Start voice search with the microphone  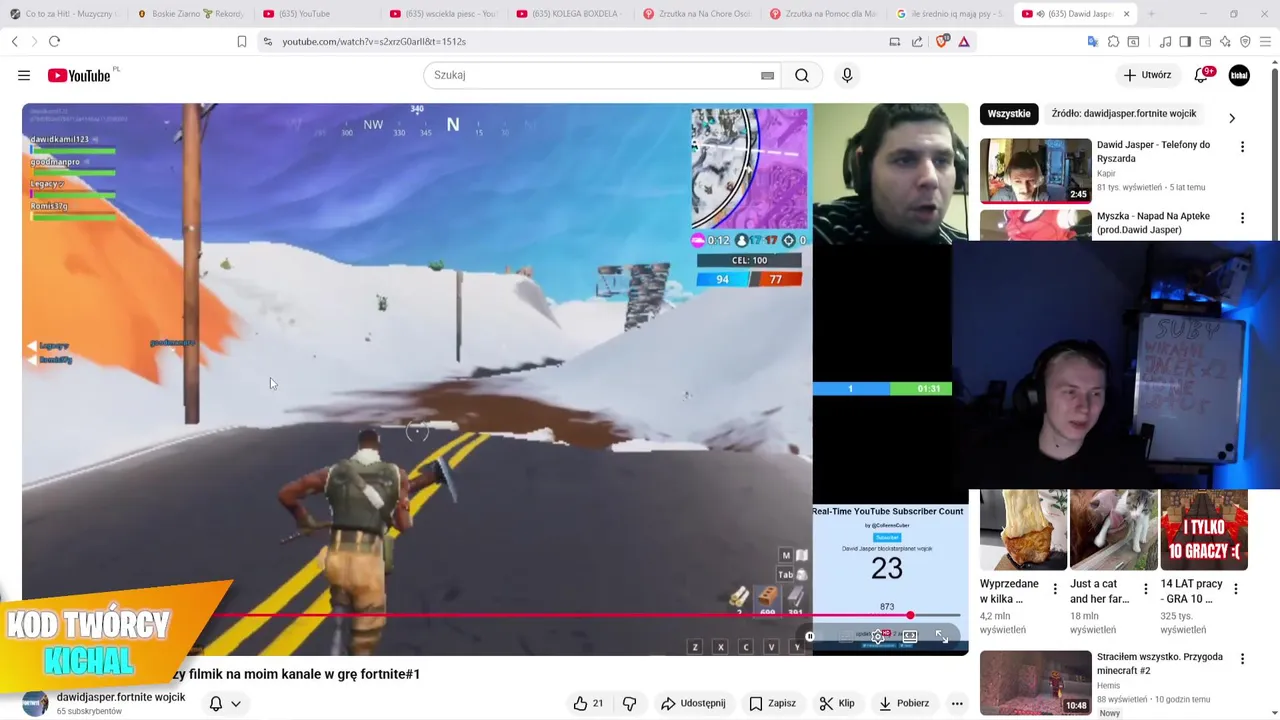847,75
